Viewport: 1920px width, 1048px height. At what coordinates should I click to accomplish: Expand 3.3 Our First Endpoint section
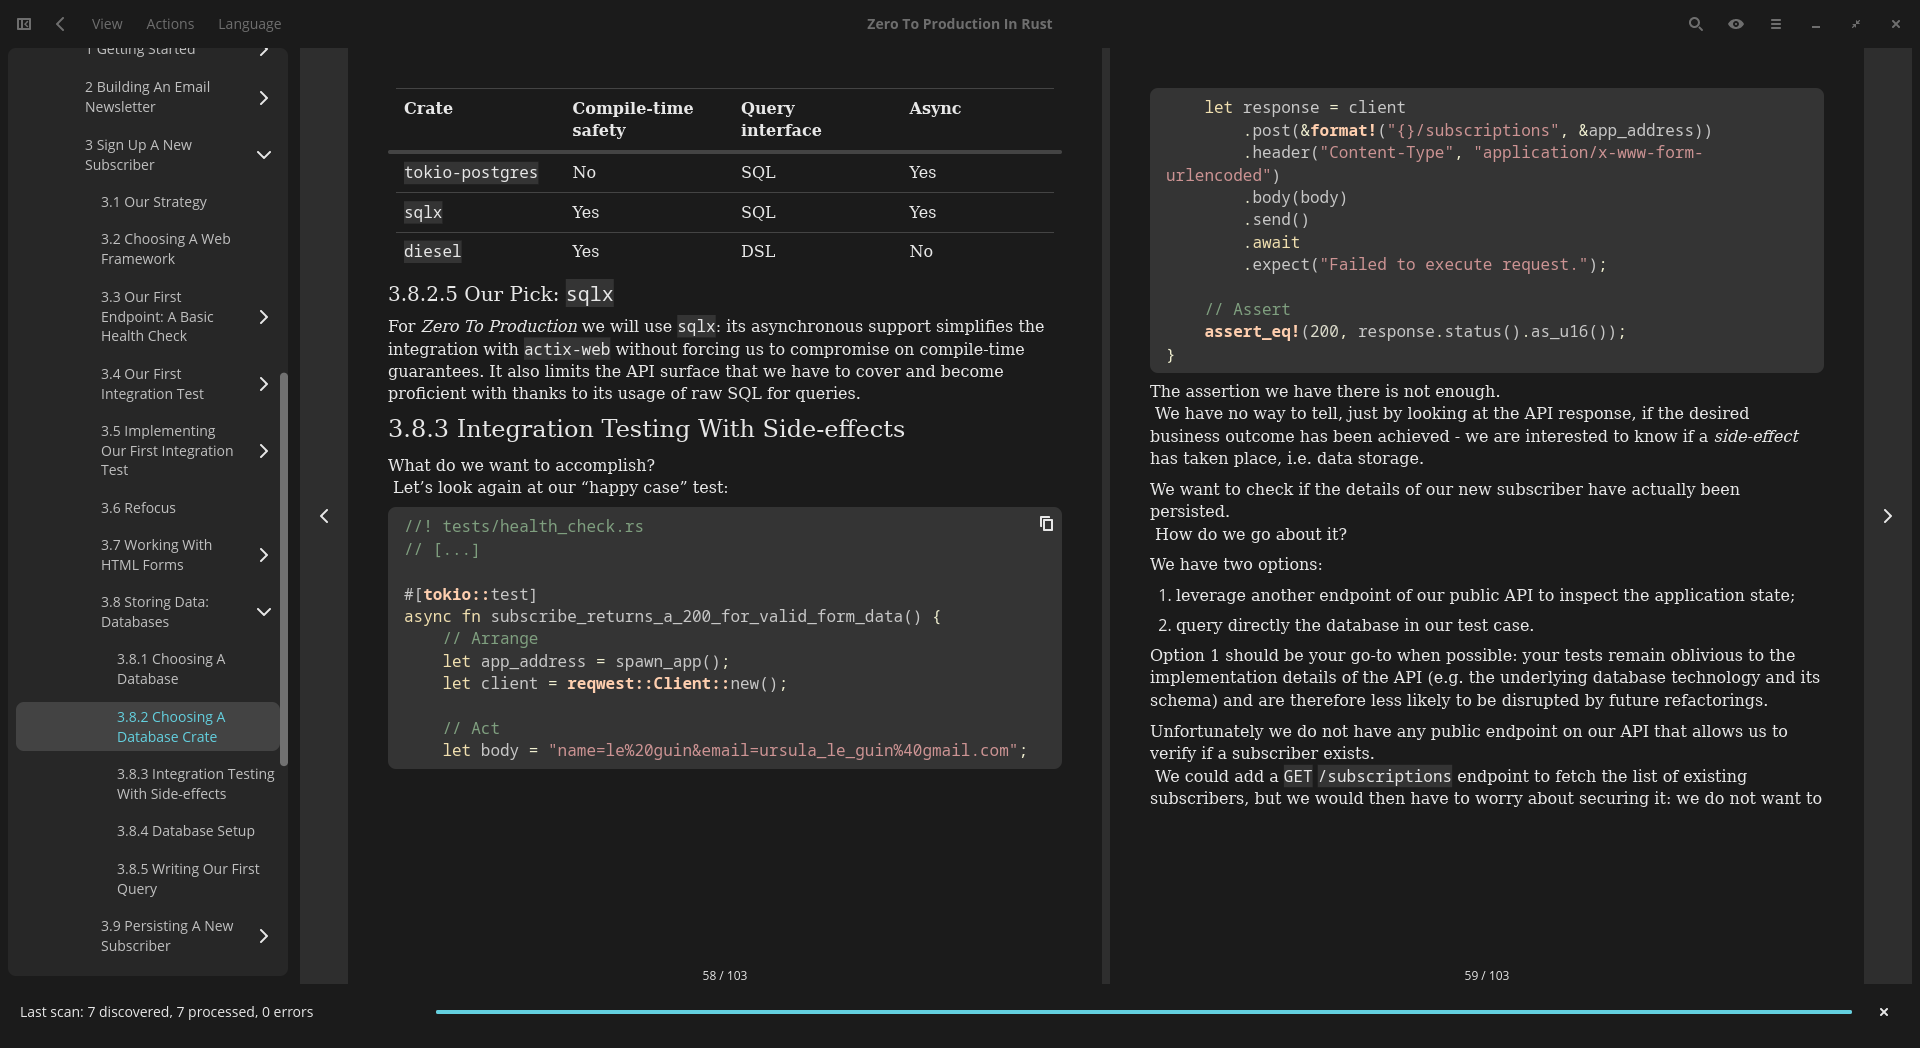click(x=264, y=317)
